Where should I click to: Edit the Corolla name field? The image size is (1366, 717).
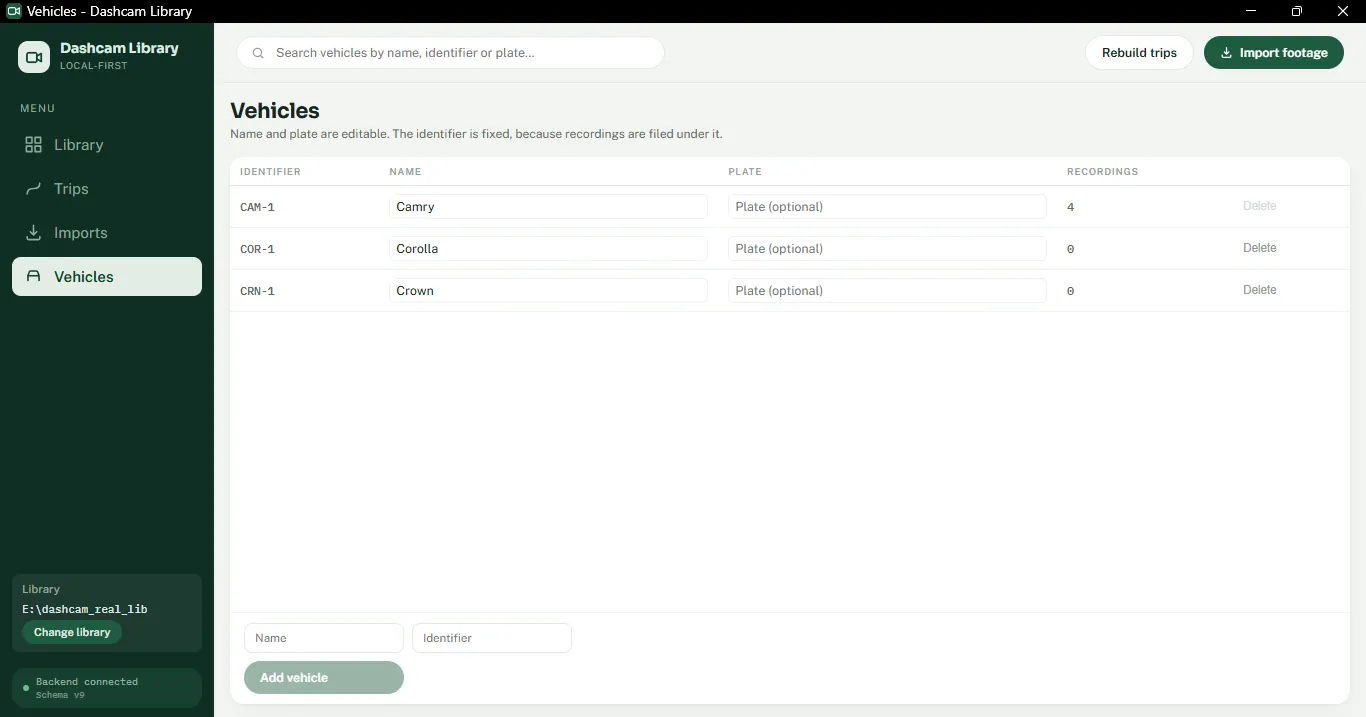point(548,249)
